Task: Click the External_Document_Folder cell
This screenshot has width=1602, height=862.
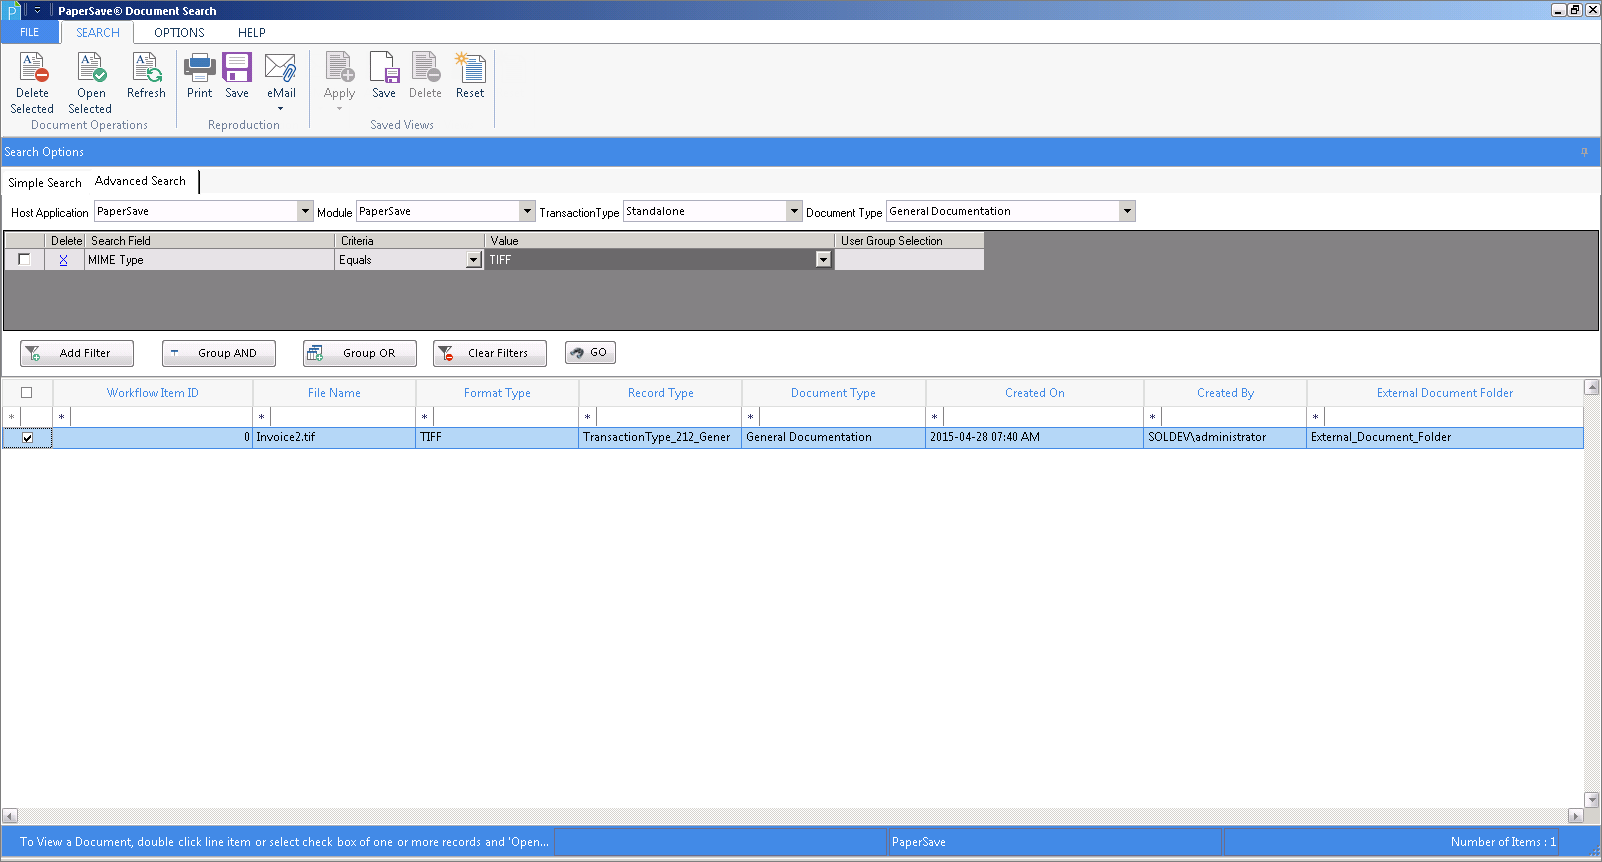Action: pyautogui.click(x=1444, y=437)
